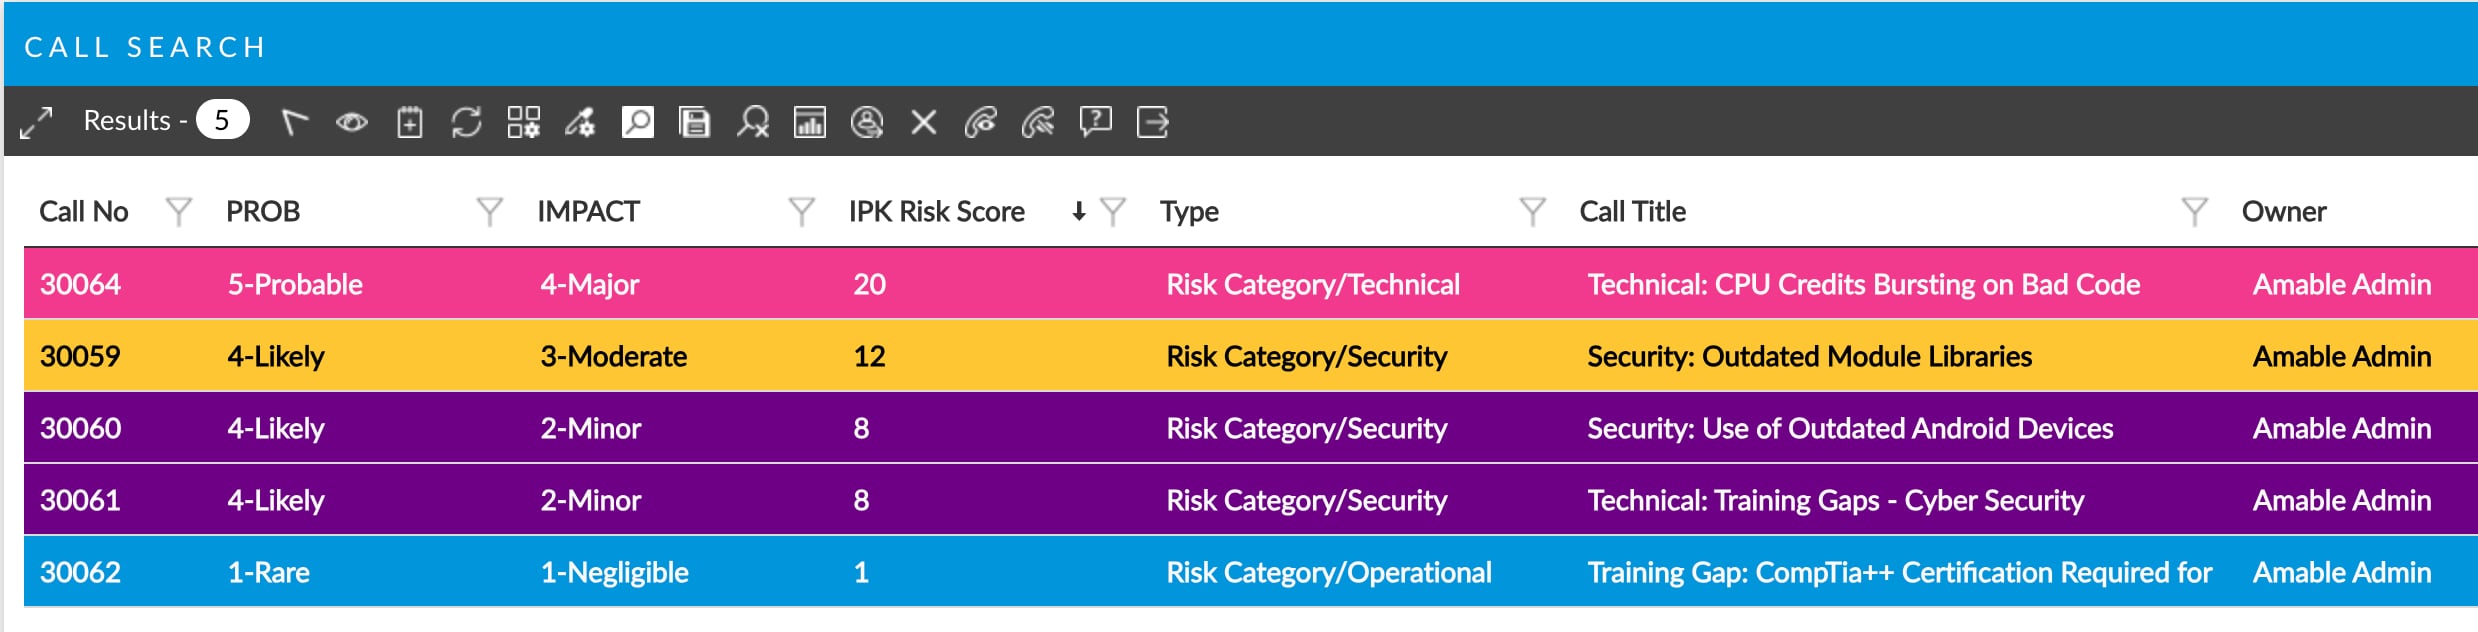
Task: Click the 4-Major impact cell
Action: [x=589, y=285]
